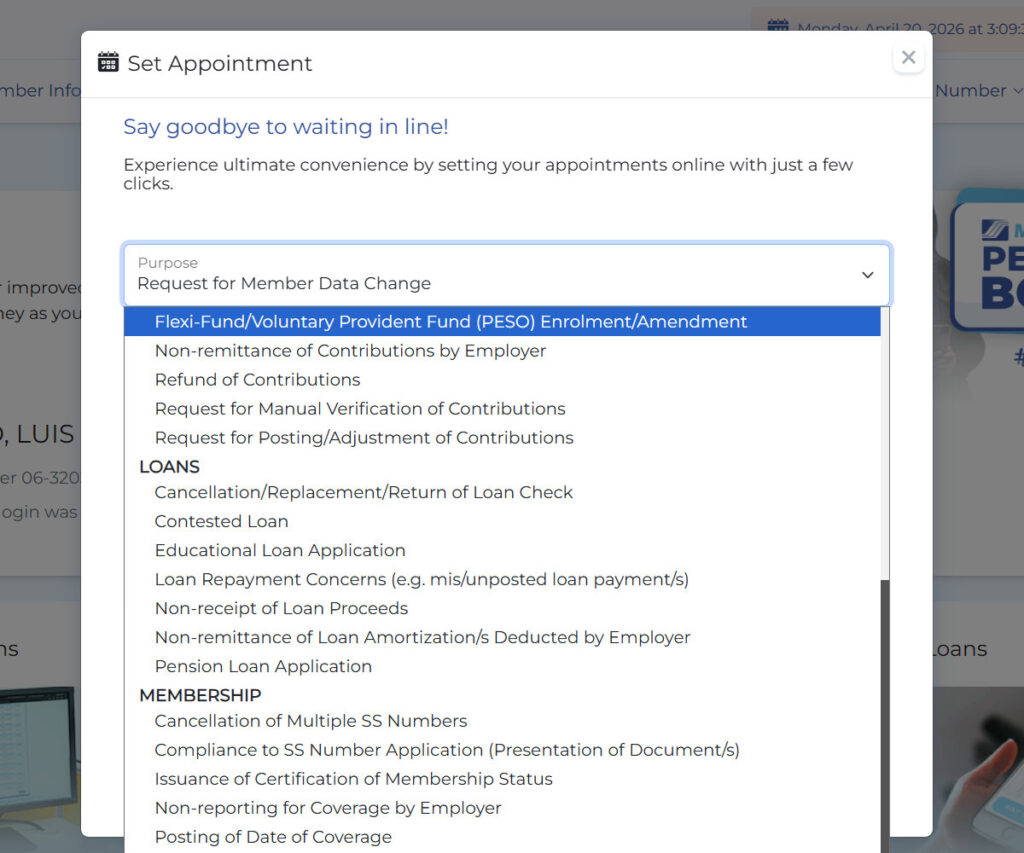The image size is (1024, 853).
Task: Select Cancellation of Multiple SS Numbers
Action: [x=502, y=721]
